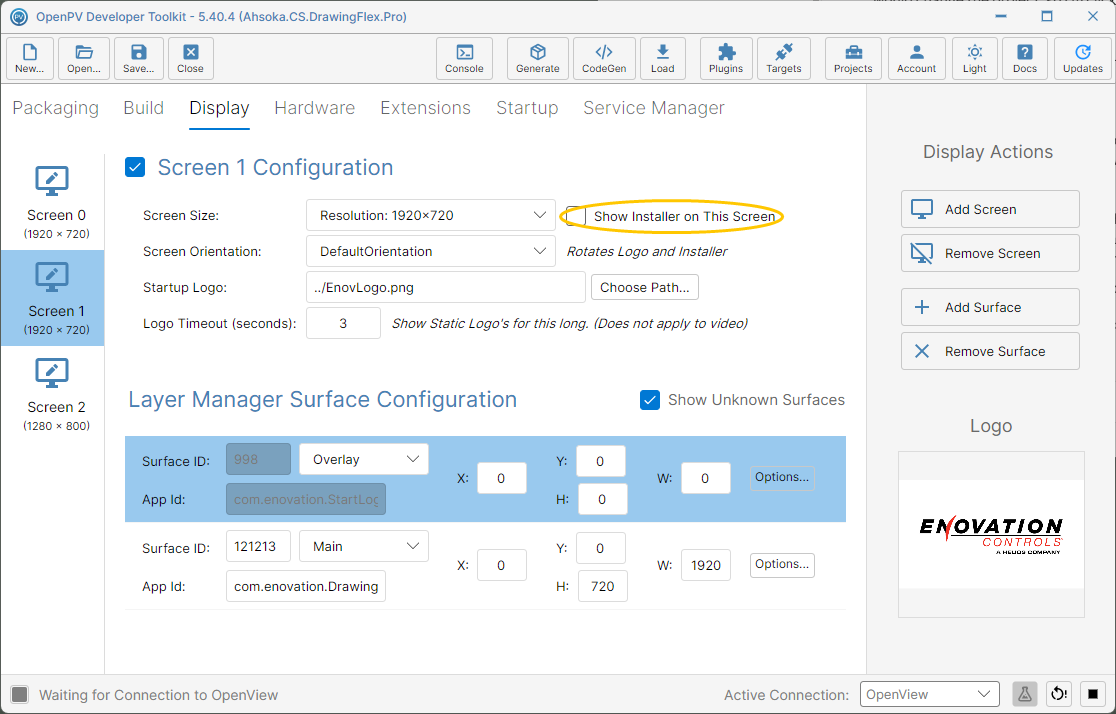Screen dimensions: 1116x714
Task: Click Remove Surface button
Action: 990,351
